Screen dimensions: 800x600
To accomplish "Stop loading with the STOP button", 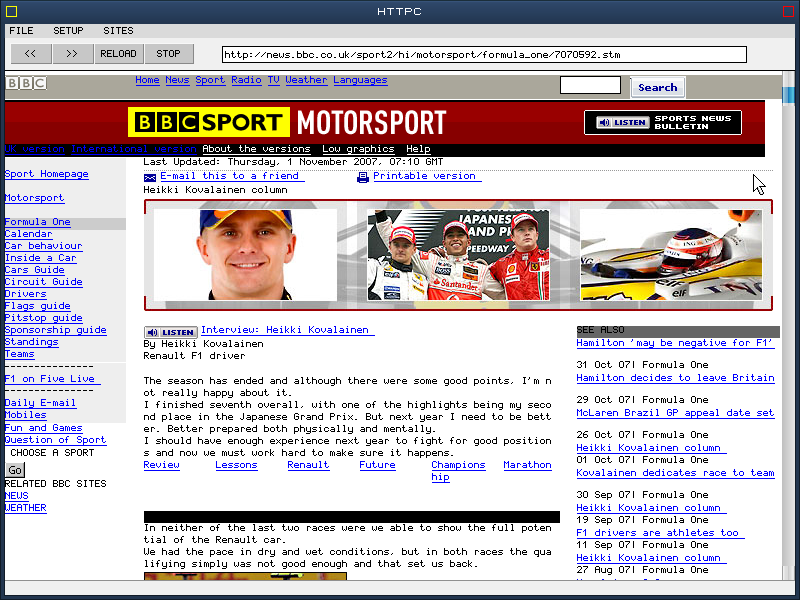I will (x=168, y=54).
